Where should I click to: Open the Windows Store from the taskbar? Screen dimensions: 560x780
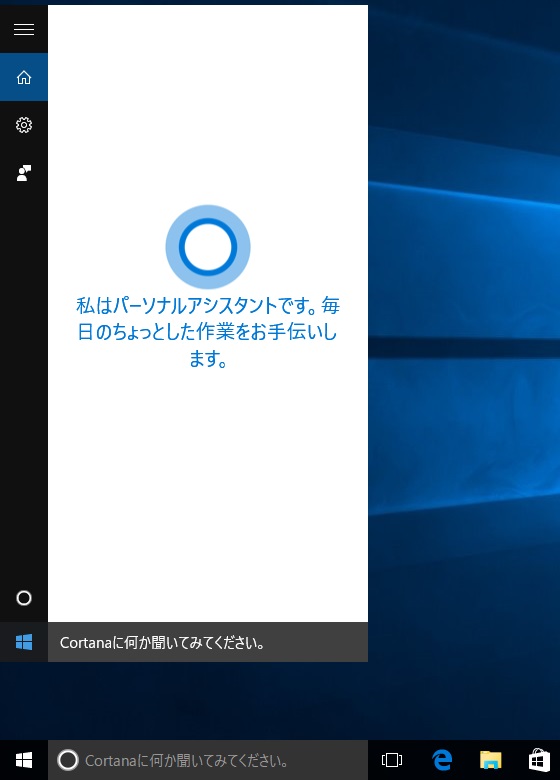pyautogui.click(x=539, y=760)
